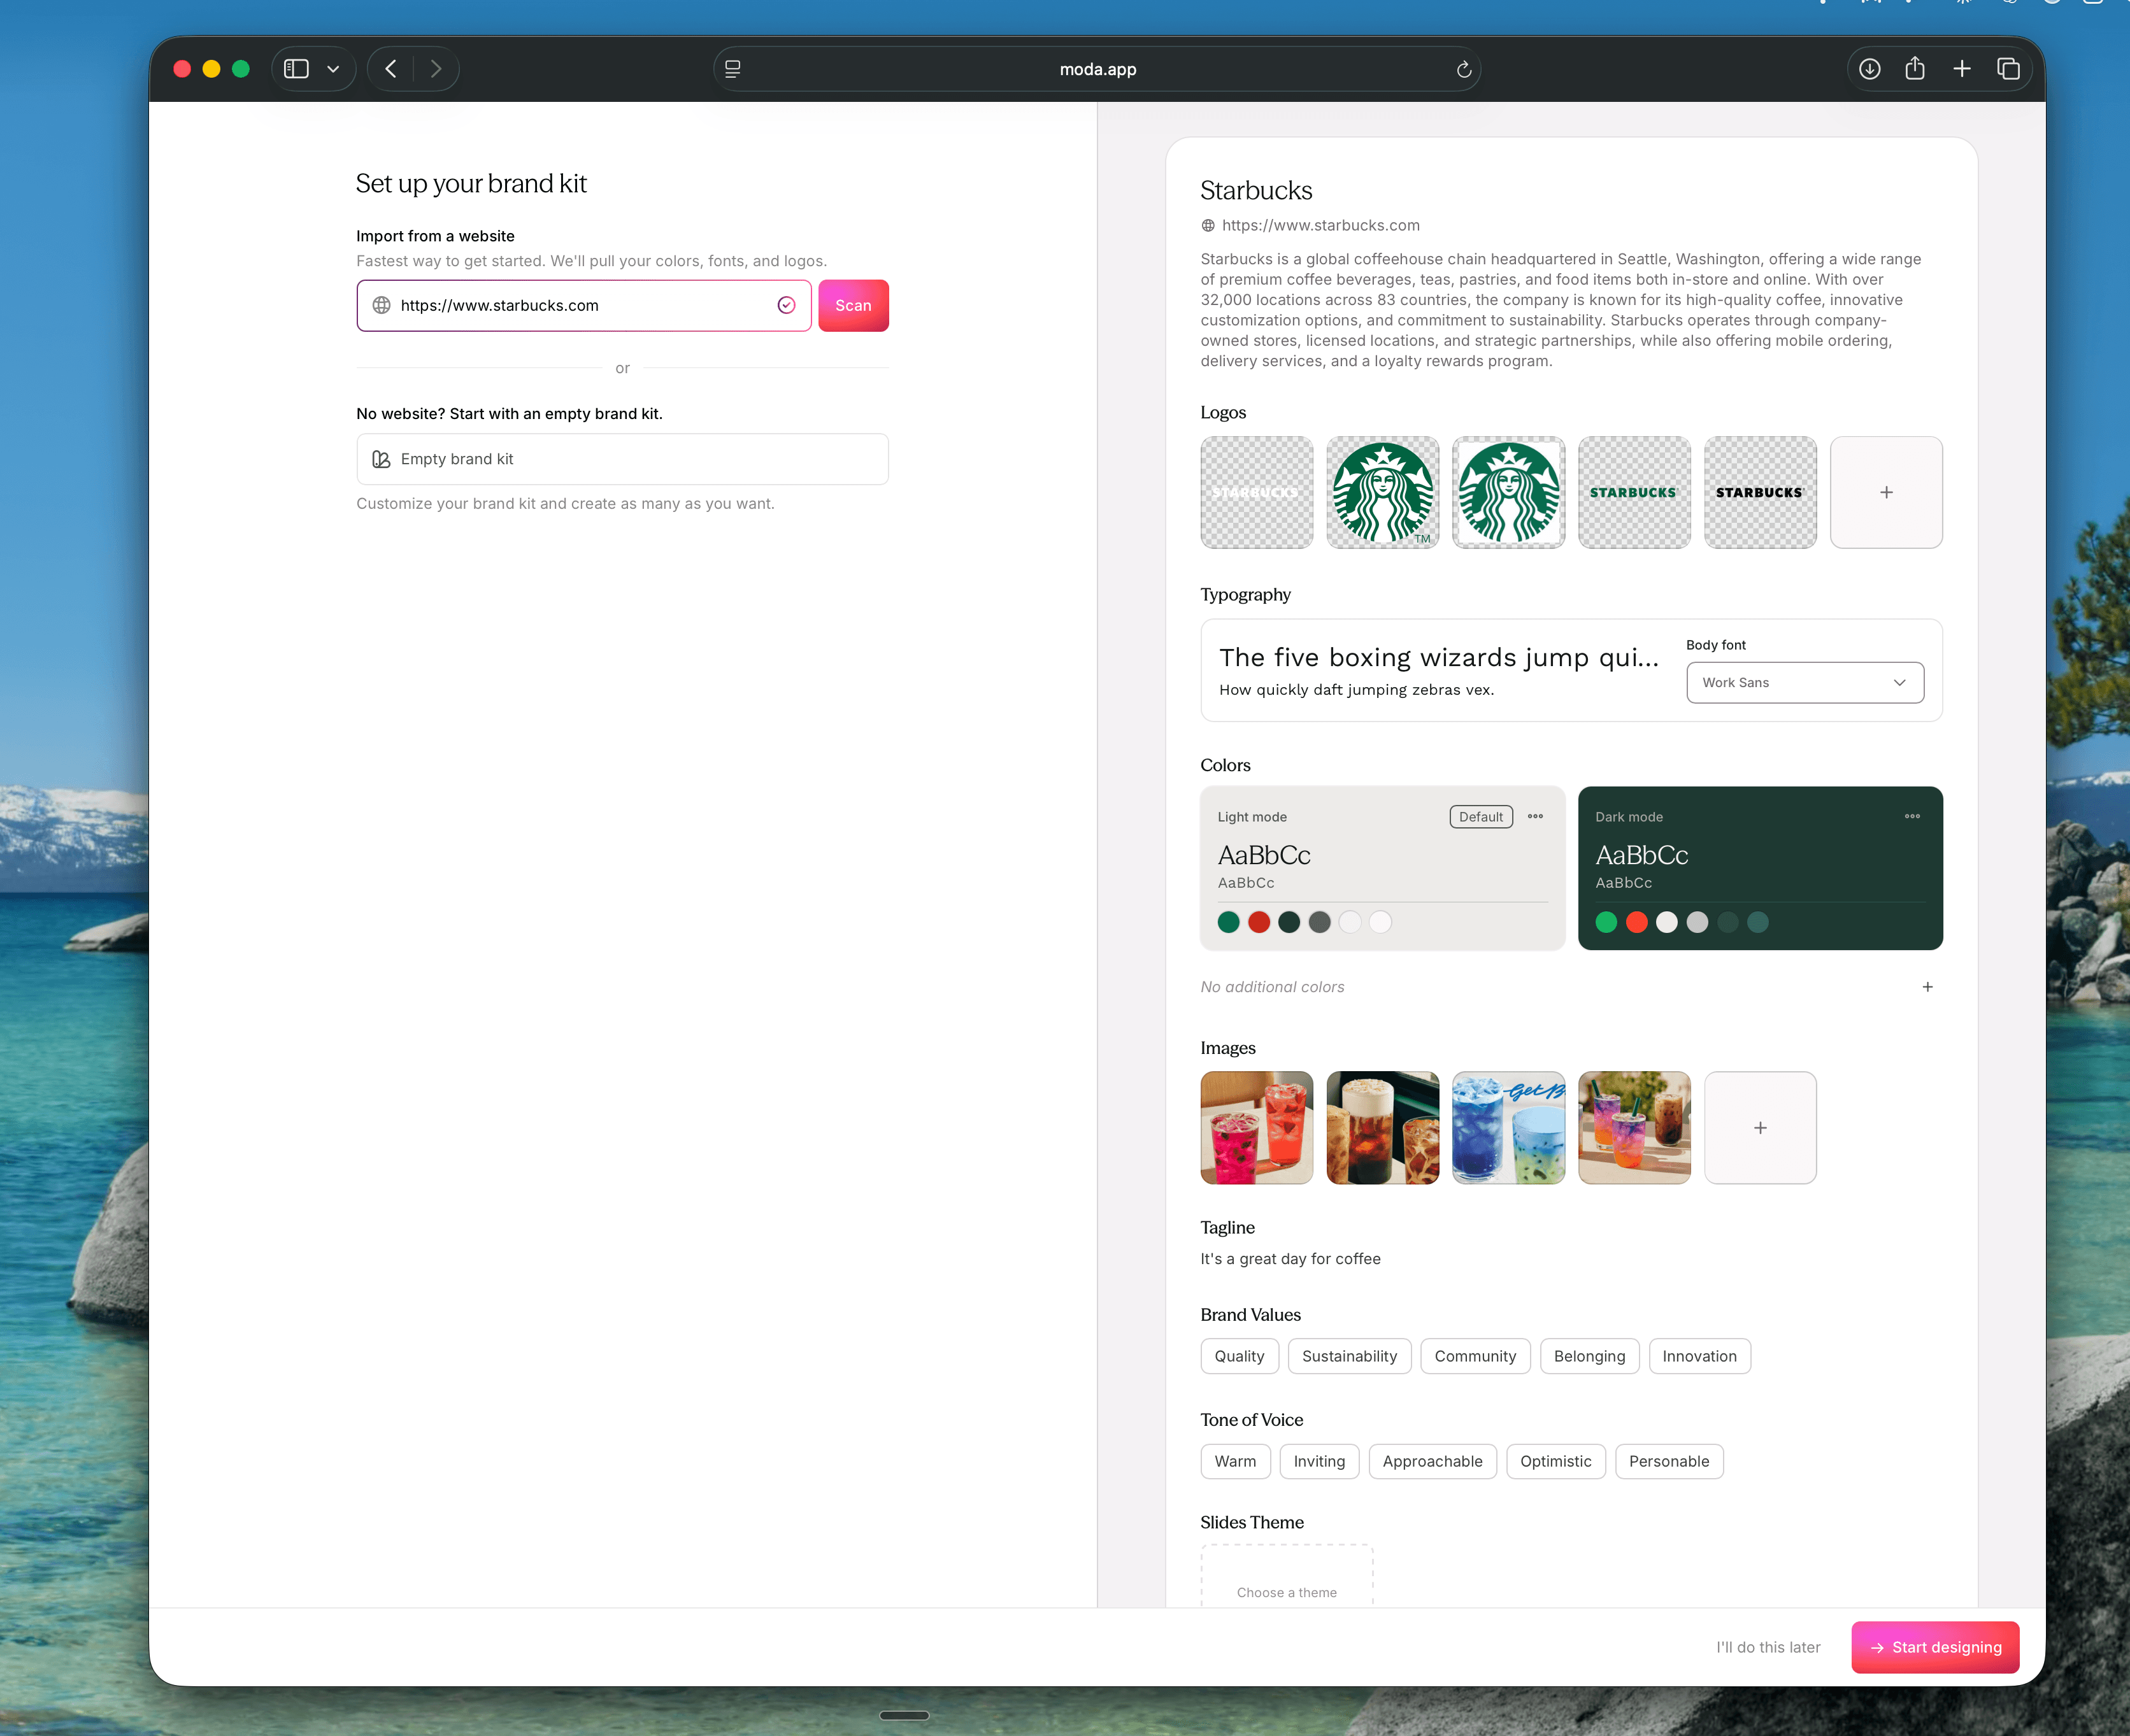The width and height of the screenshot is (2130, 1736).
Task: Click the website URL input field
Action: 584,305
